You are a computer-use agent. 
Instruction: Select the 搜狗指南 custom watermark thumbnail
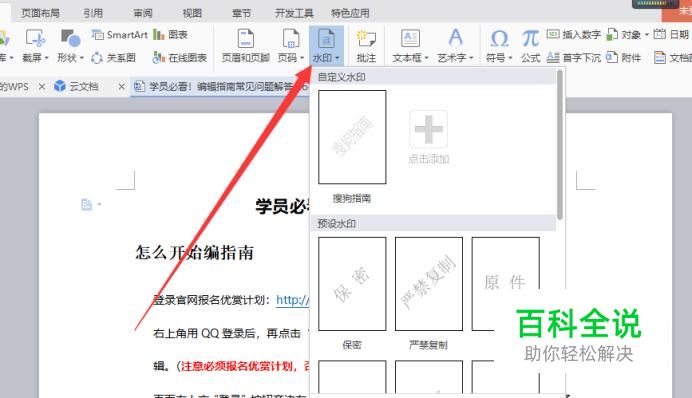[x=352, y=137]
